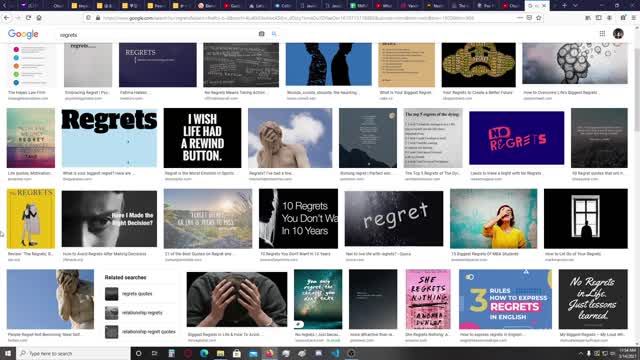Bookmark this page with the star icon

click(x=539, y=18)
